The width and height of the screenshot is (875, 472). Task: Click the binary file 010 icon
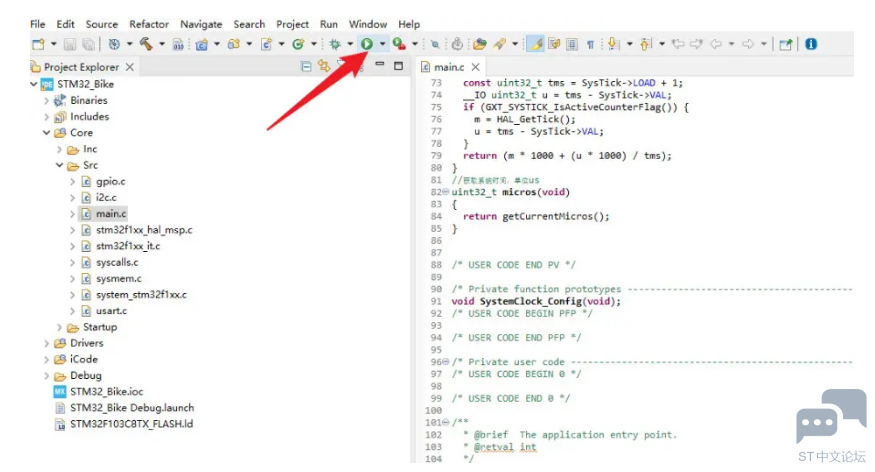[178, 45]
